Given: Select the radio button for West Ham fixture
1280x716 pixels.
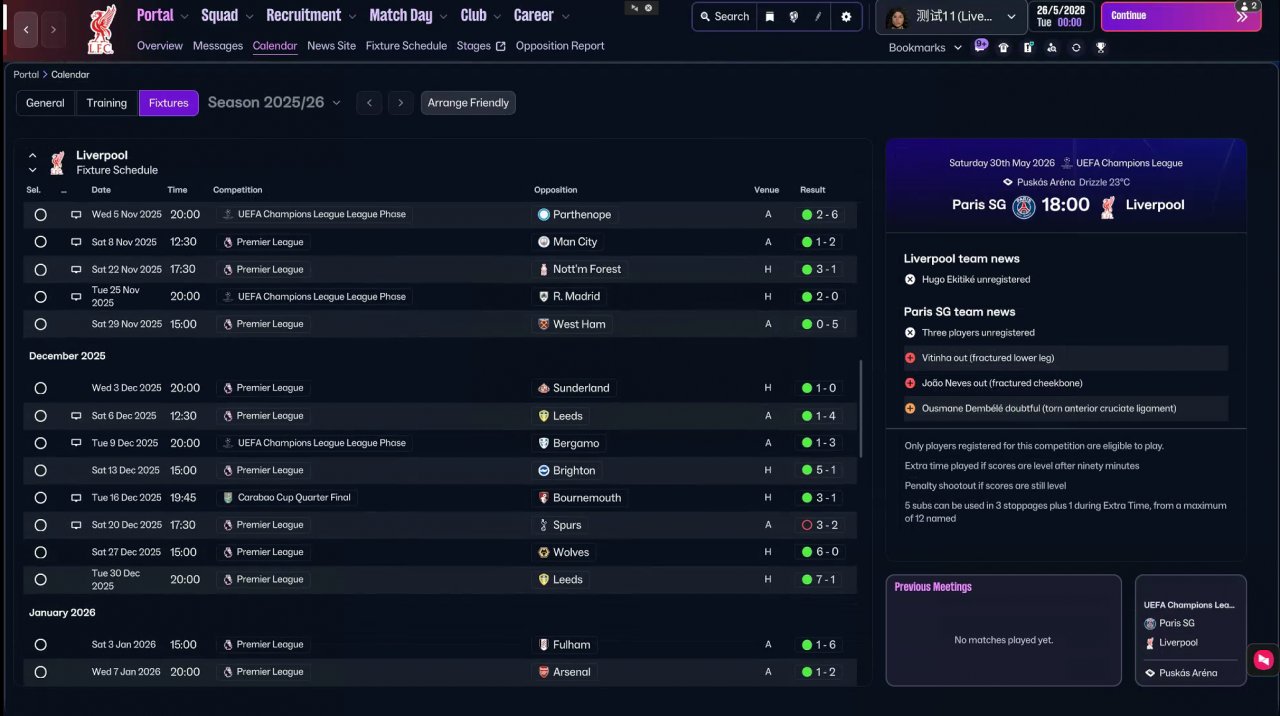Looking at the screenshot, I should 40,324.
